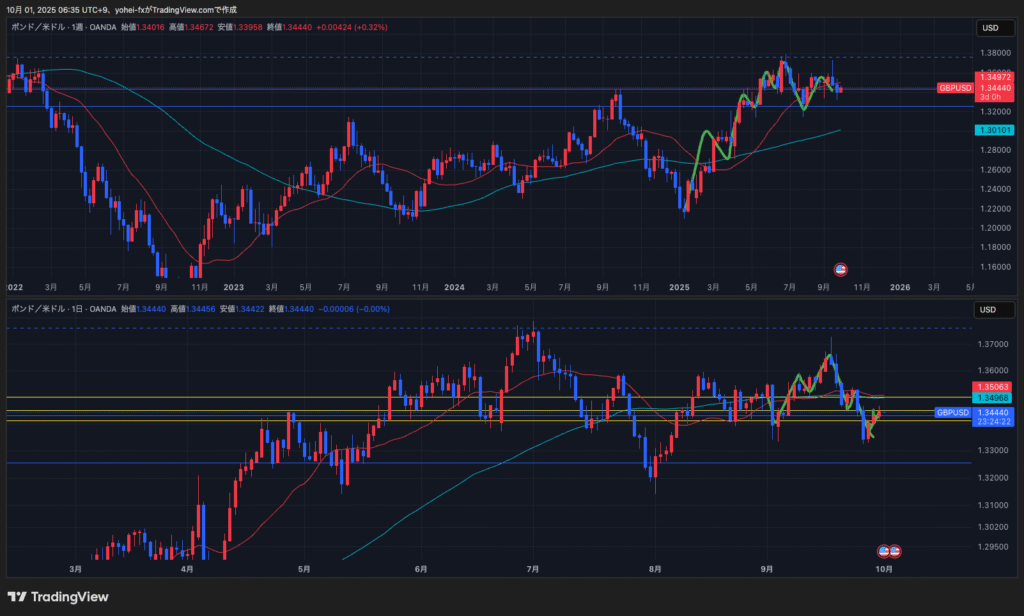
Task: Click the right US flag event icon on daily chart
Action: coord(895,551)
